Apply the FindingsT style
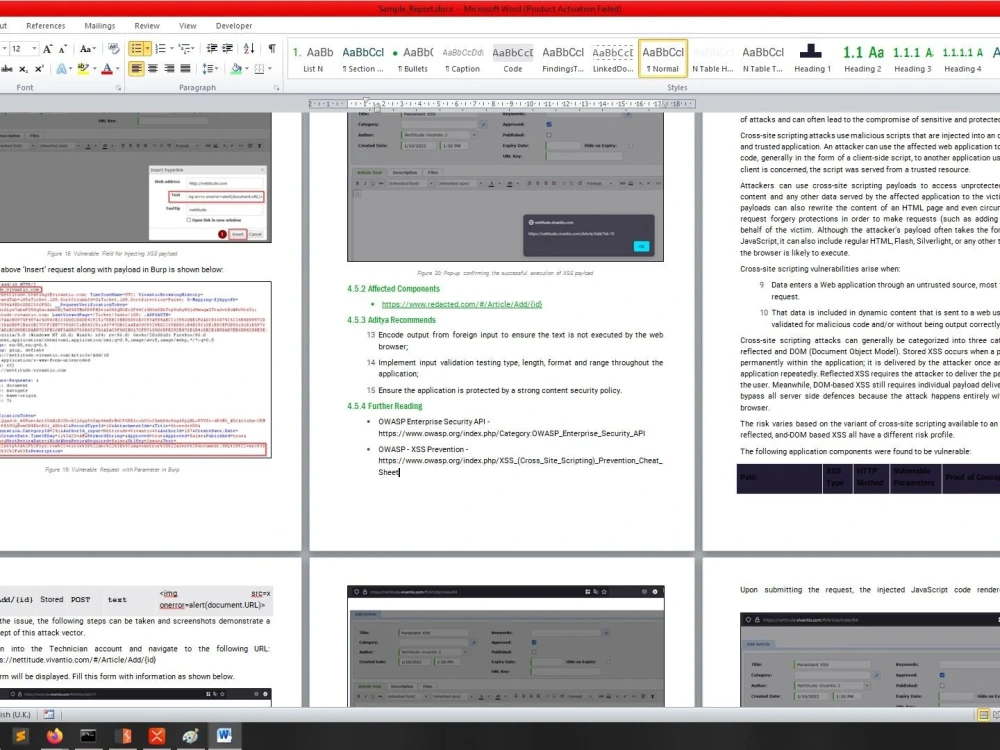This screenshot has width=1000, height=750. (562, 59)
